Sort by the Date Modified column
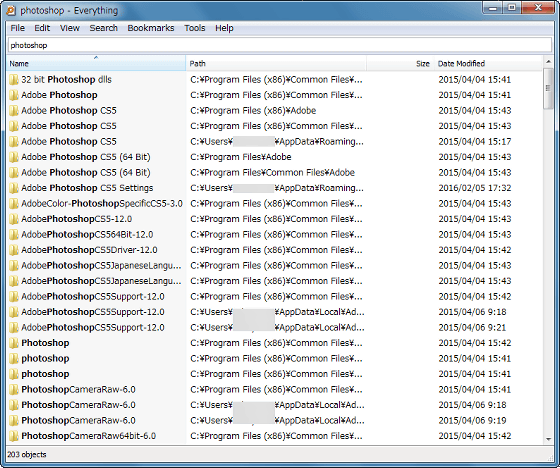 point(488,64)
